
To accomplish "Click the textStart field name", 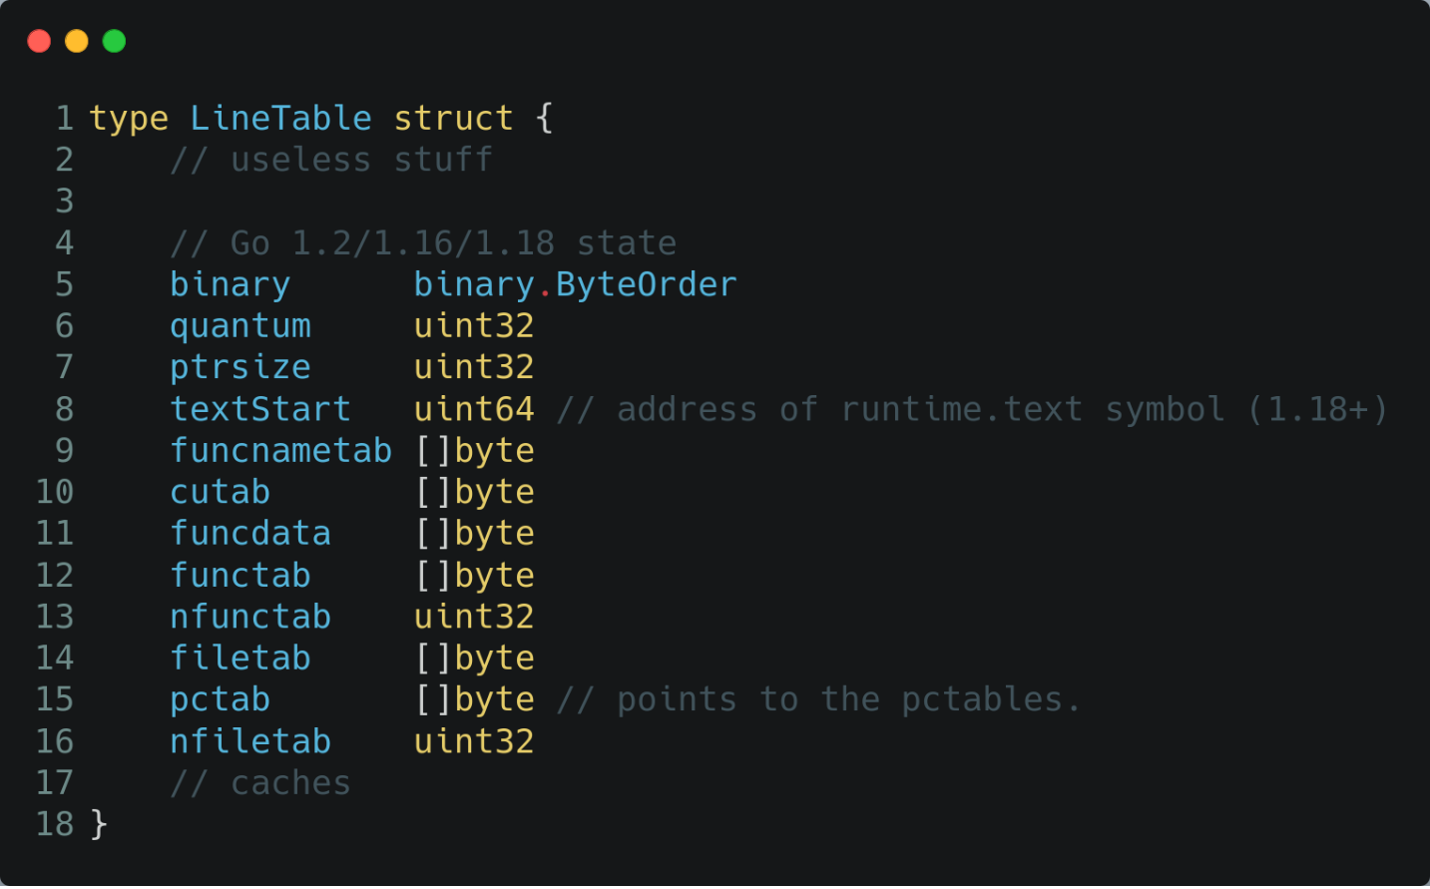I will point(260,409).
